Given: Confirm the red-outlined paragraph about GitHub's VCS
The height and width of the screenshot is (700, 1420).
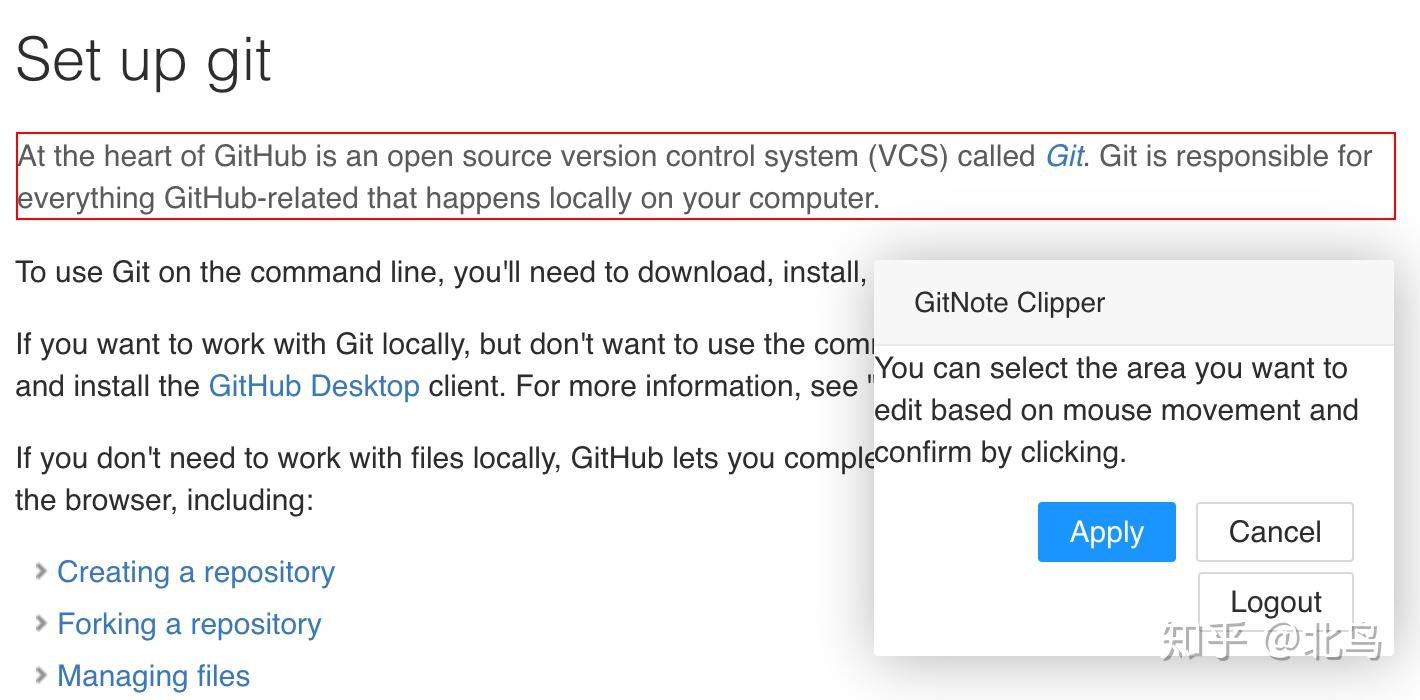Looking at the screenshot, I should click(x=600, y=177).
